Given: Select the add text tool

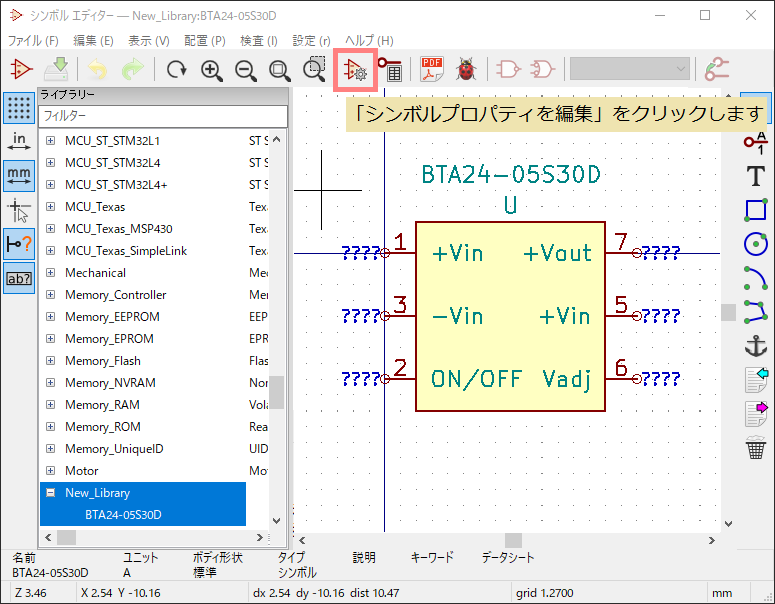Looking at the screenshot, I should click(756, 176).
